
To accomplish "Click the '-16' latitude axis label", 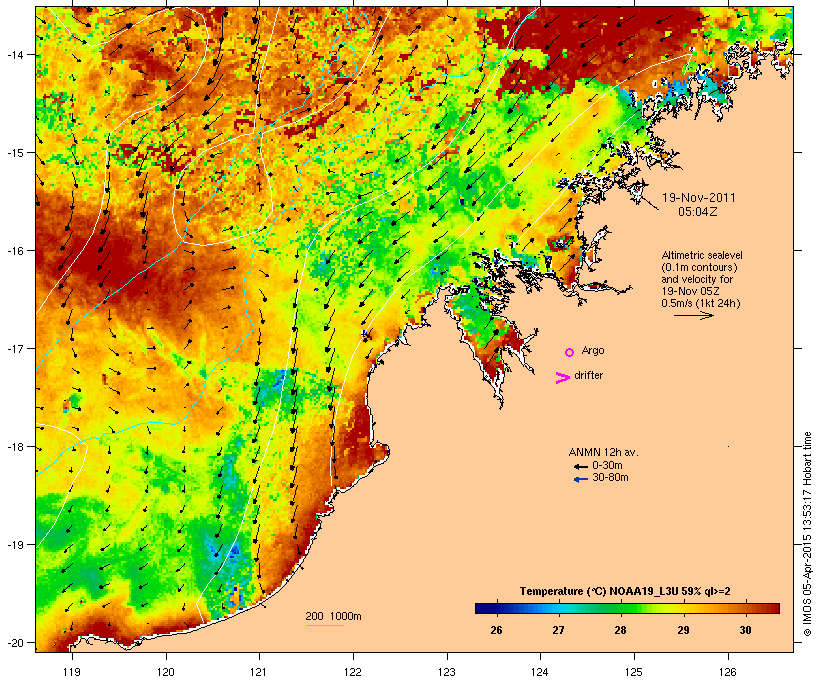I will (x=14, y=251).
